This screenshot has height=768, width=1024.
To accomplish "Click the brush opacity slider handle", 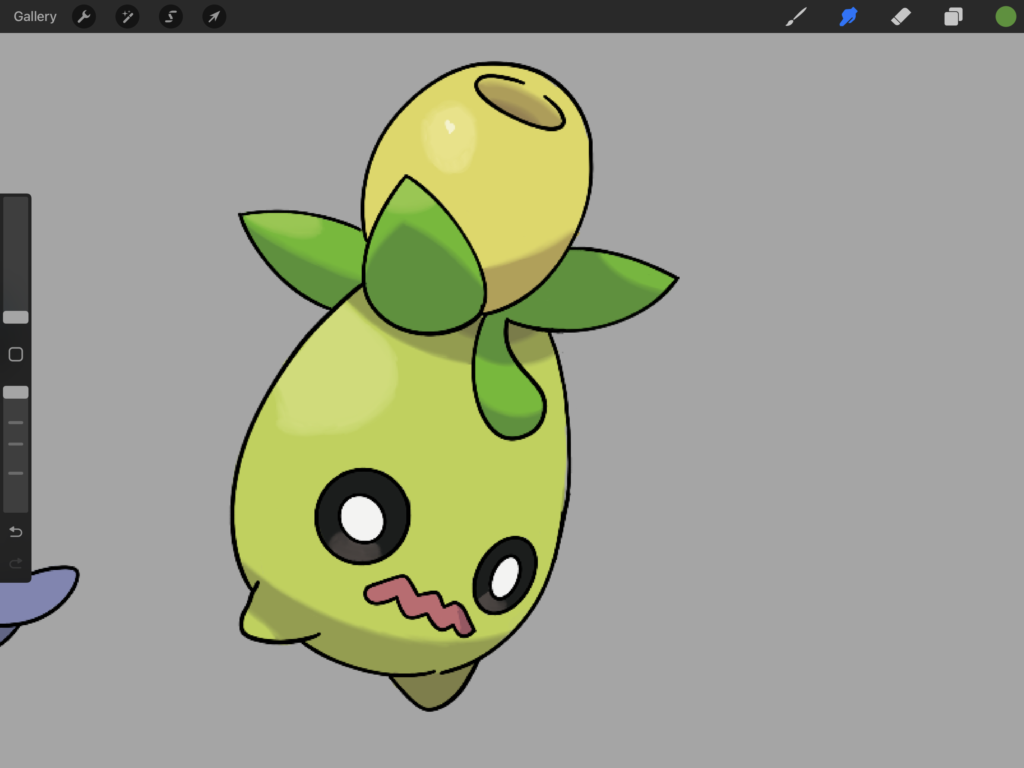I will (16, 392).
